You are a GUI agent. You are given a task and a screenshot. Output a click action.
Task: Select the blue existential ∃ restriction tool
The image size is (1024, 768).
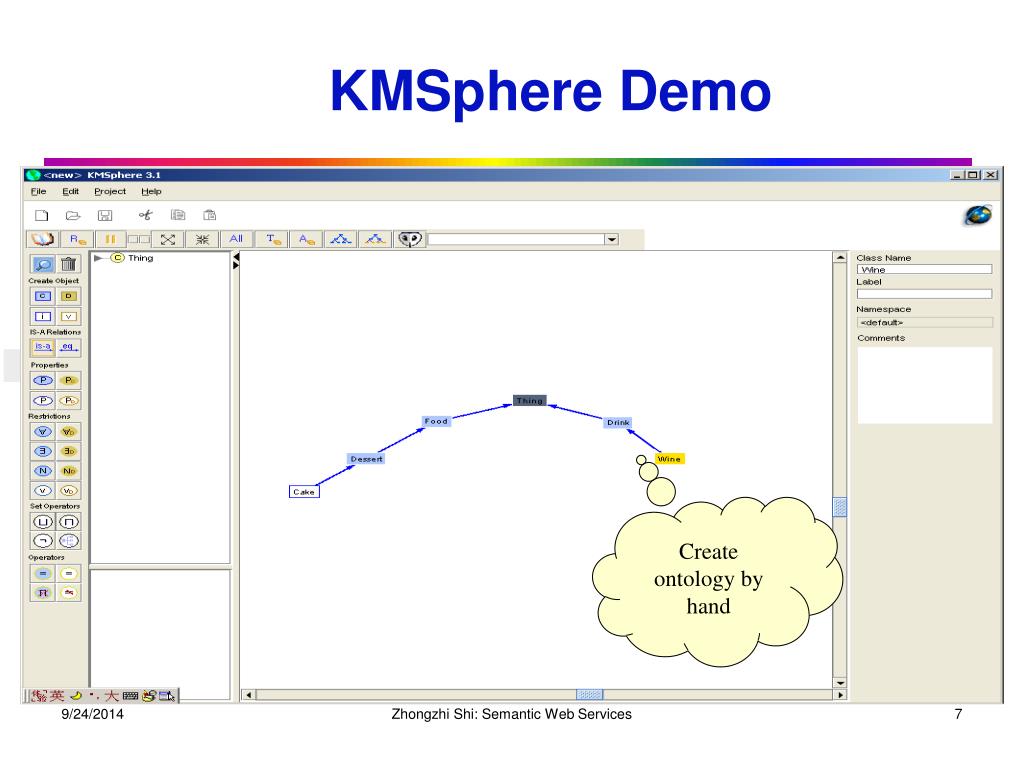(43, 451)
